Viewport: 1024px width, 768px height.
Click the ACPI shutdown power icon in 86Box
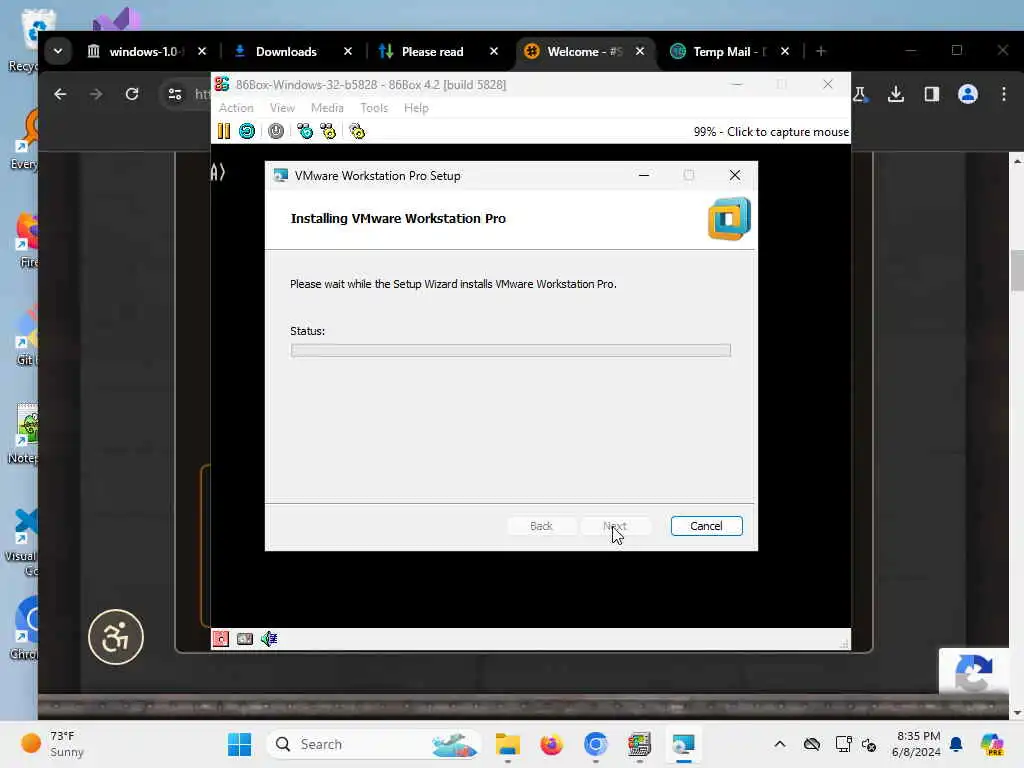point(276,131)
